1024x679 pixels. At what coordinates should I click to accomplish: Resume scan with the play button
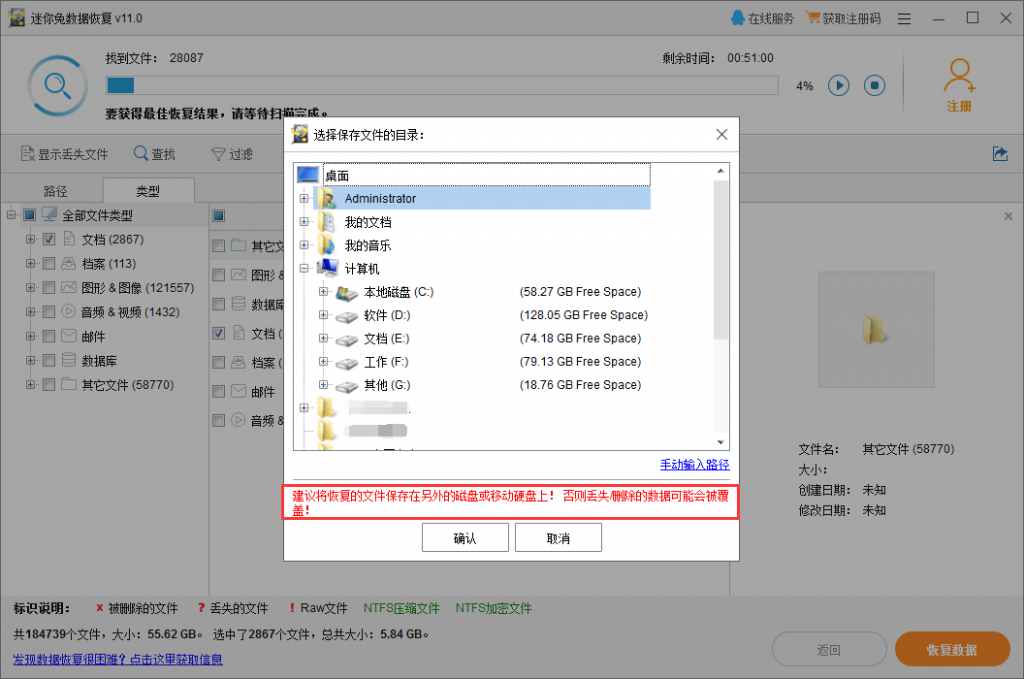point(839,86)
